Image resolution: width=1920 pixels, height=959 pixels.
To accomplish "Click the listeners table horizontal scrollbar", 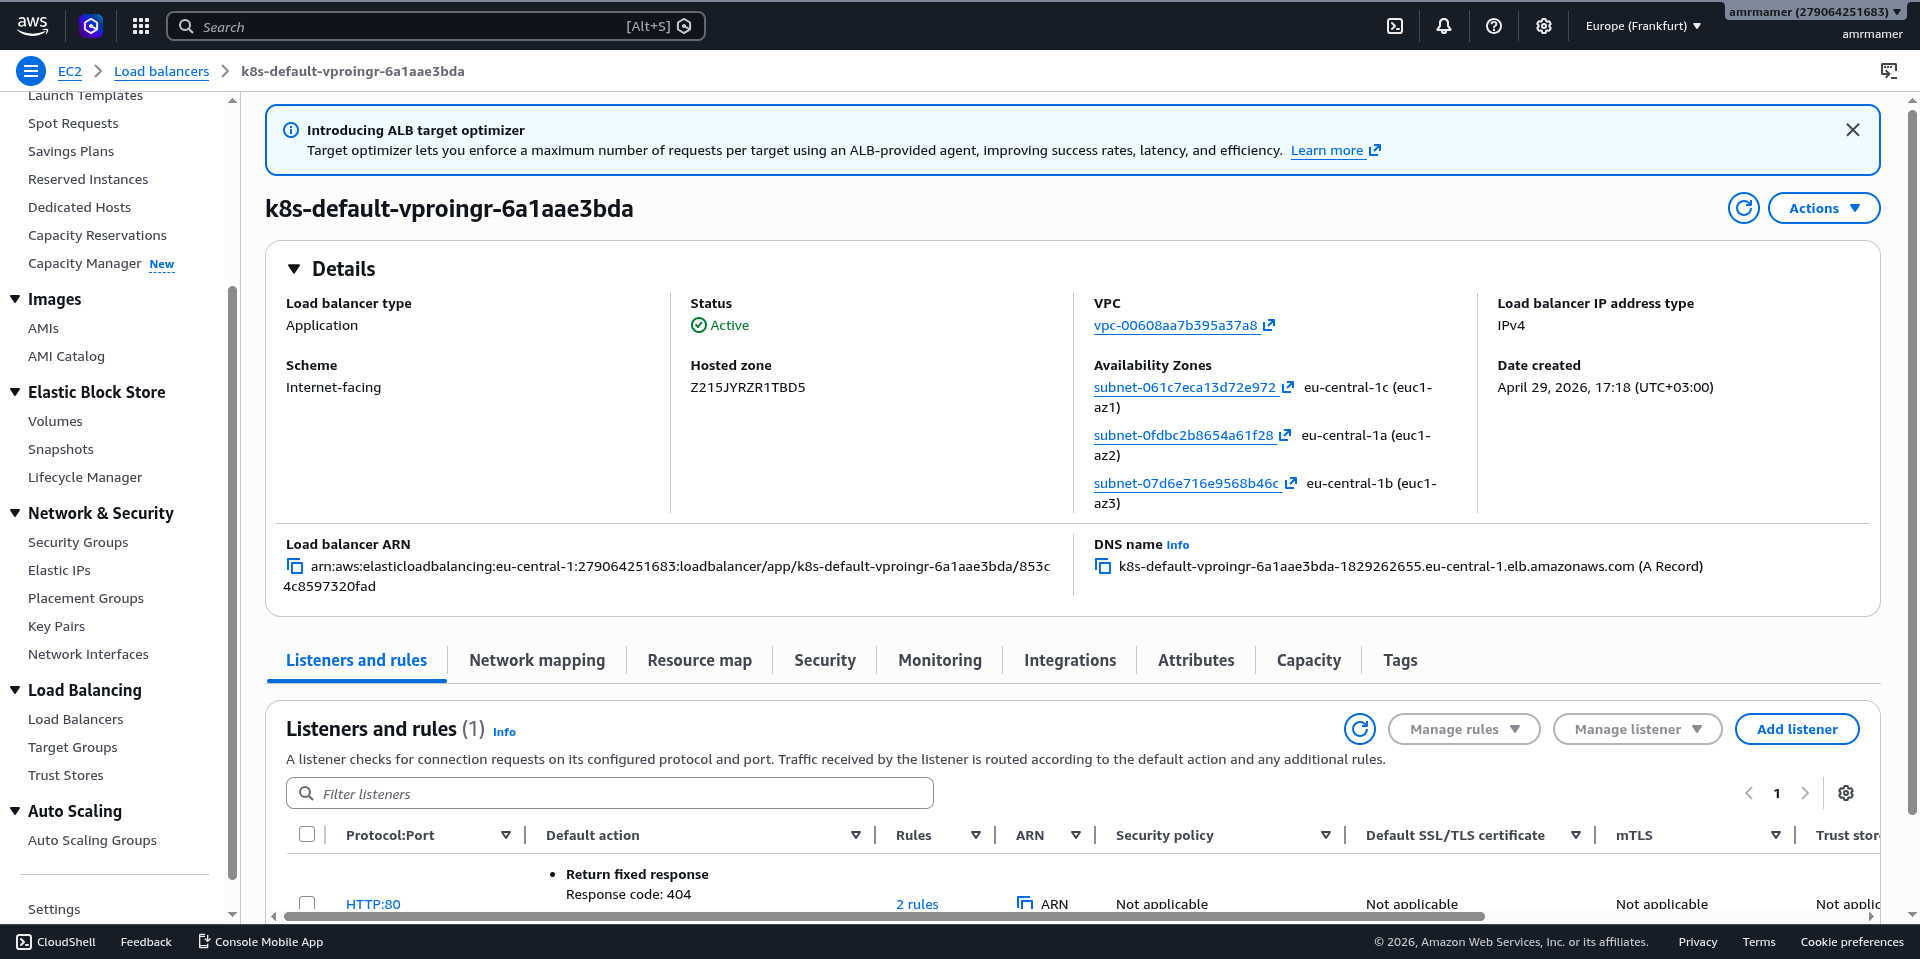I will tap(884, 916).
